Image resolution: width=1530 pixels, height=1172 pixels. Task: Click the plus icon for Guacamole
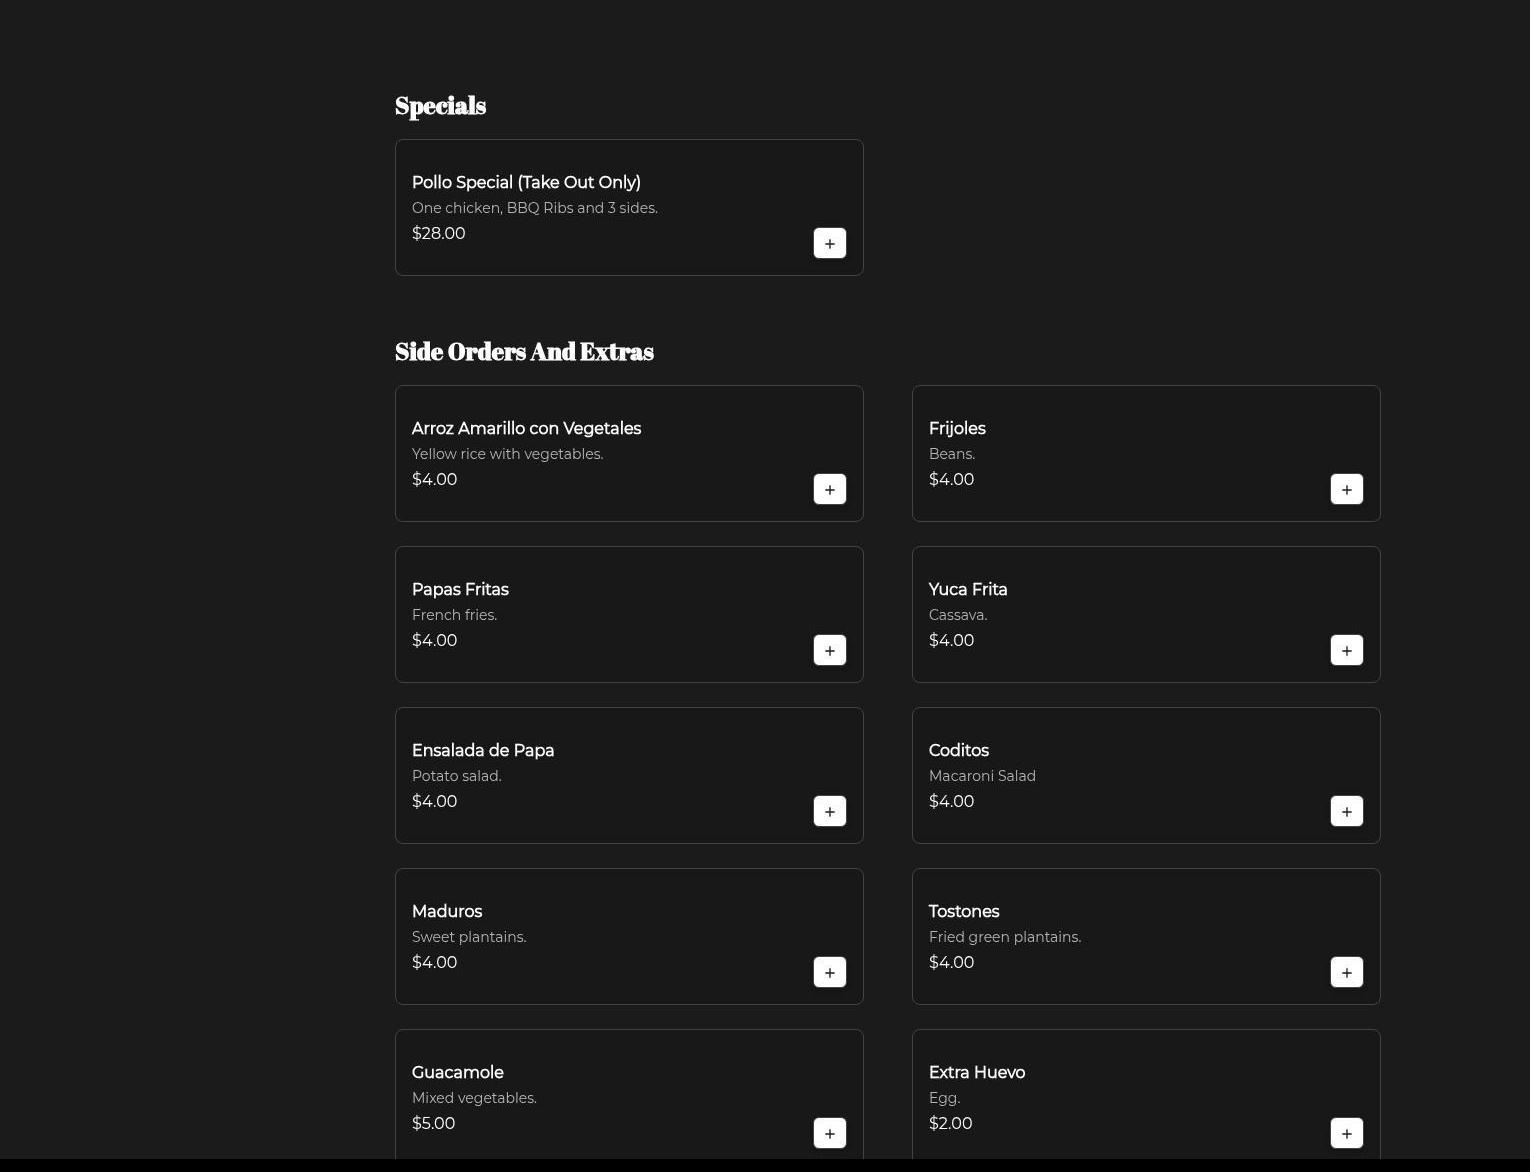(829, 1133)
